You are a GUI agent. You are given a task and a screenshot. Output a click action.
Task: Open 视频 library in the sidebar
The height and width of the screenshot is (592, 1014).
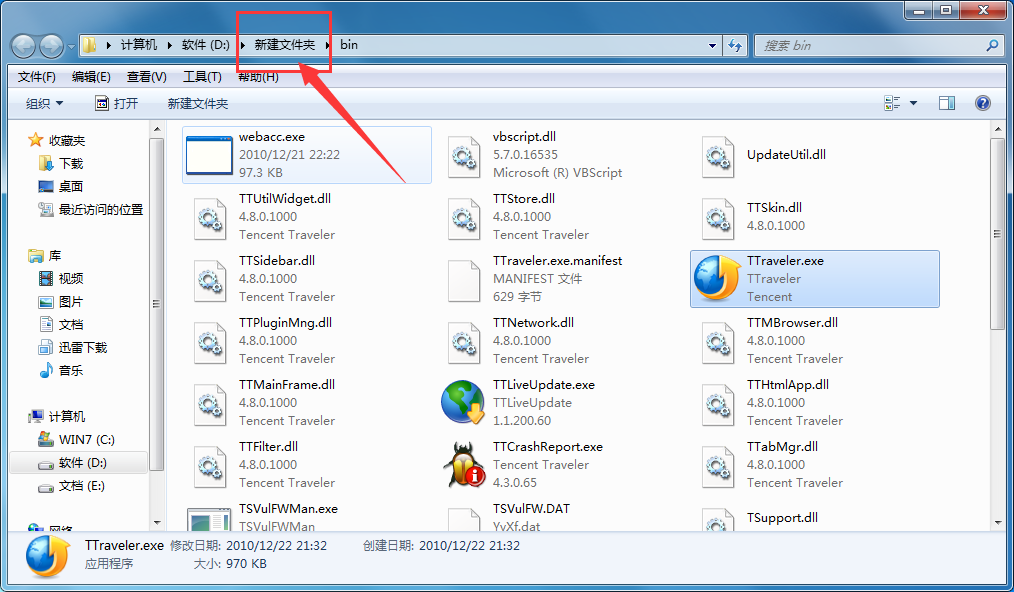[x=70, y=278]
